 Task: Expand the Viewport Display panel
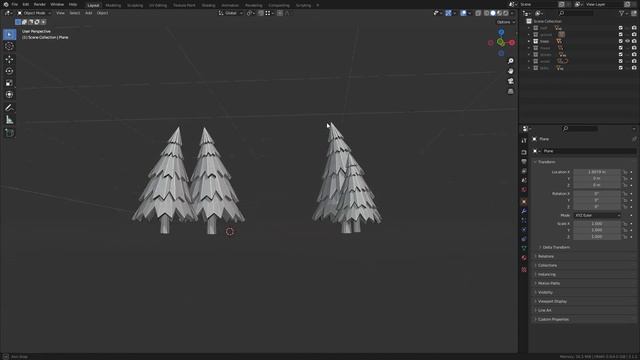click(552, 301)
